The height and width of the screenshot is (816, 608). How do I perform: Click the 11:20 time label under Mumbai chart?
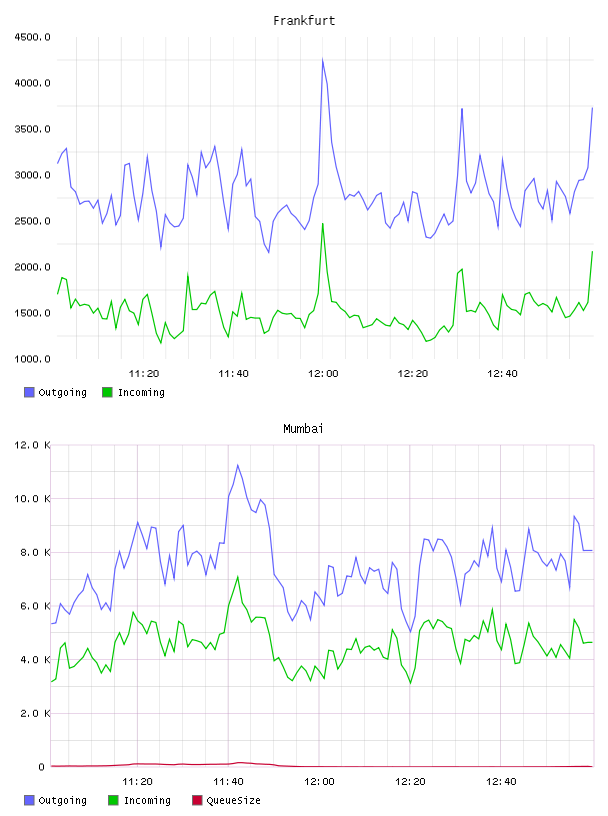pos(137,782)
